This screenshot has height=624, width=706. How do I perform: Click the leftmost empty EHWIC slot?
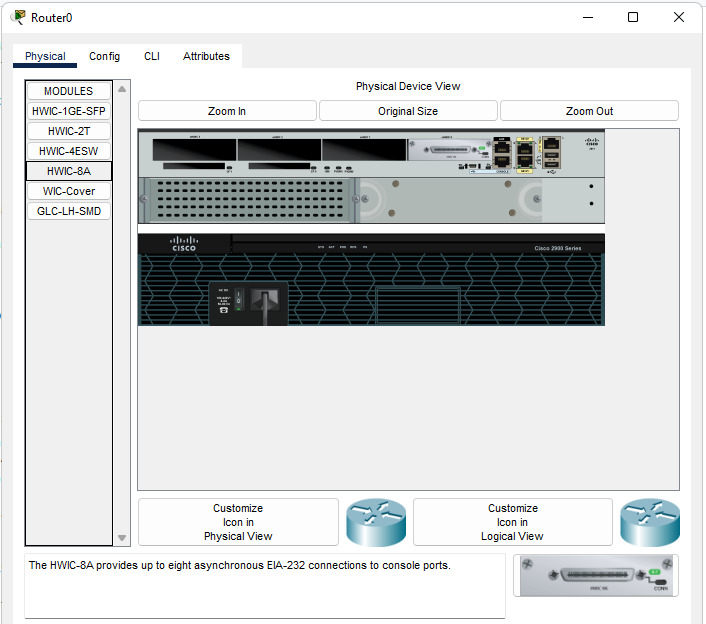point(194,149)
